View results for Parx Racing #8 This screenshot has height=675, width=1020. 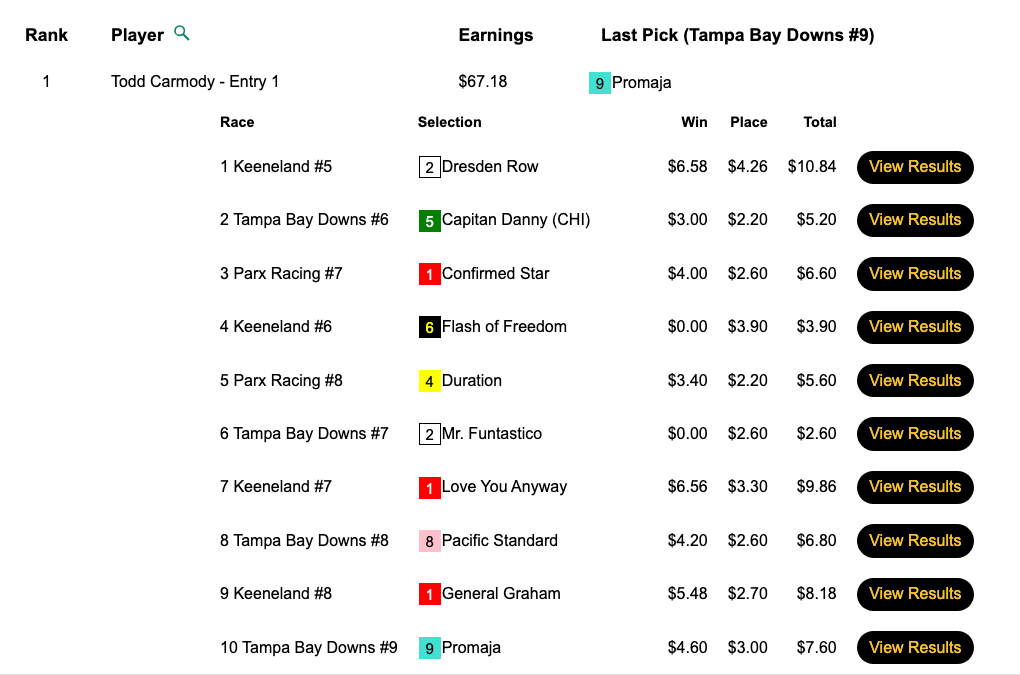[914, 381]
